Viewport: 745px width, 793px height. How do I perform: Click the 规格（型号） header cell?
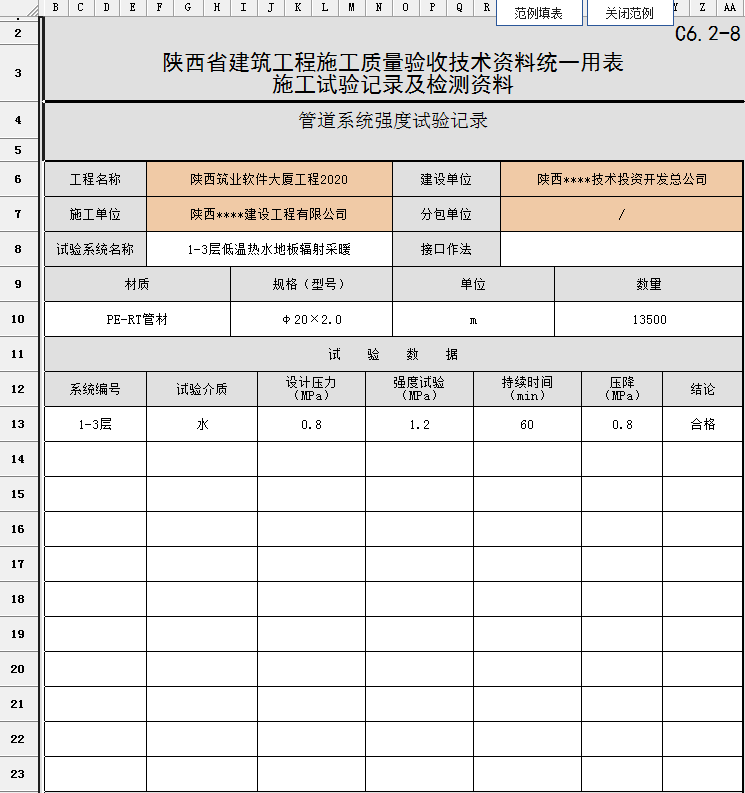(312, 284)
